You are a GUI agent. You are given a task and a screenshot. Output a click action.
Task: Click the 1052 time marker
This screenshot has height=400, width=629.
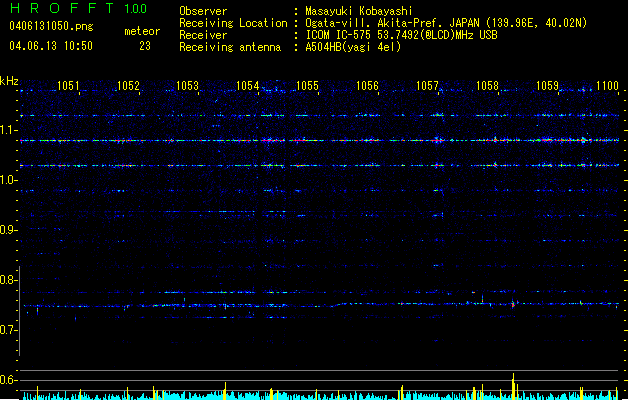coord(128,85)
